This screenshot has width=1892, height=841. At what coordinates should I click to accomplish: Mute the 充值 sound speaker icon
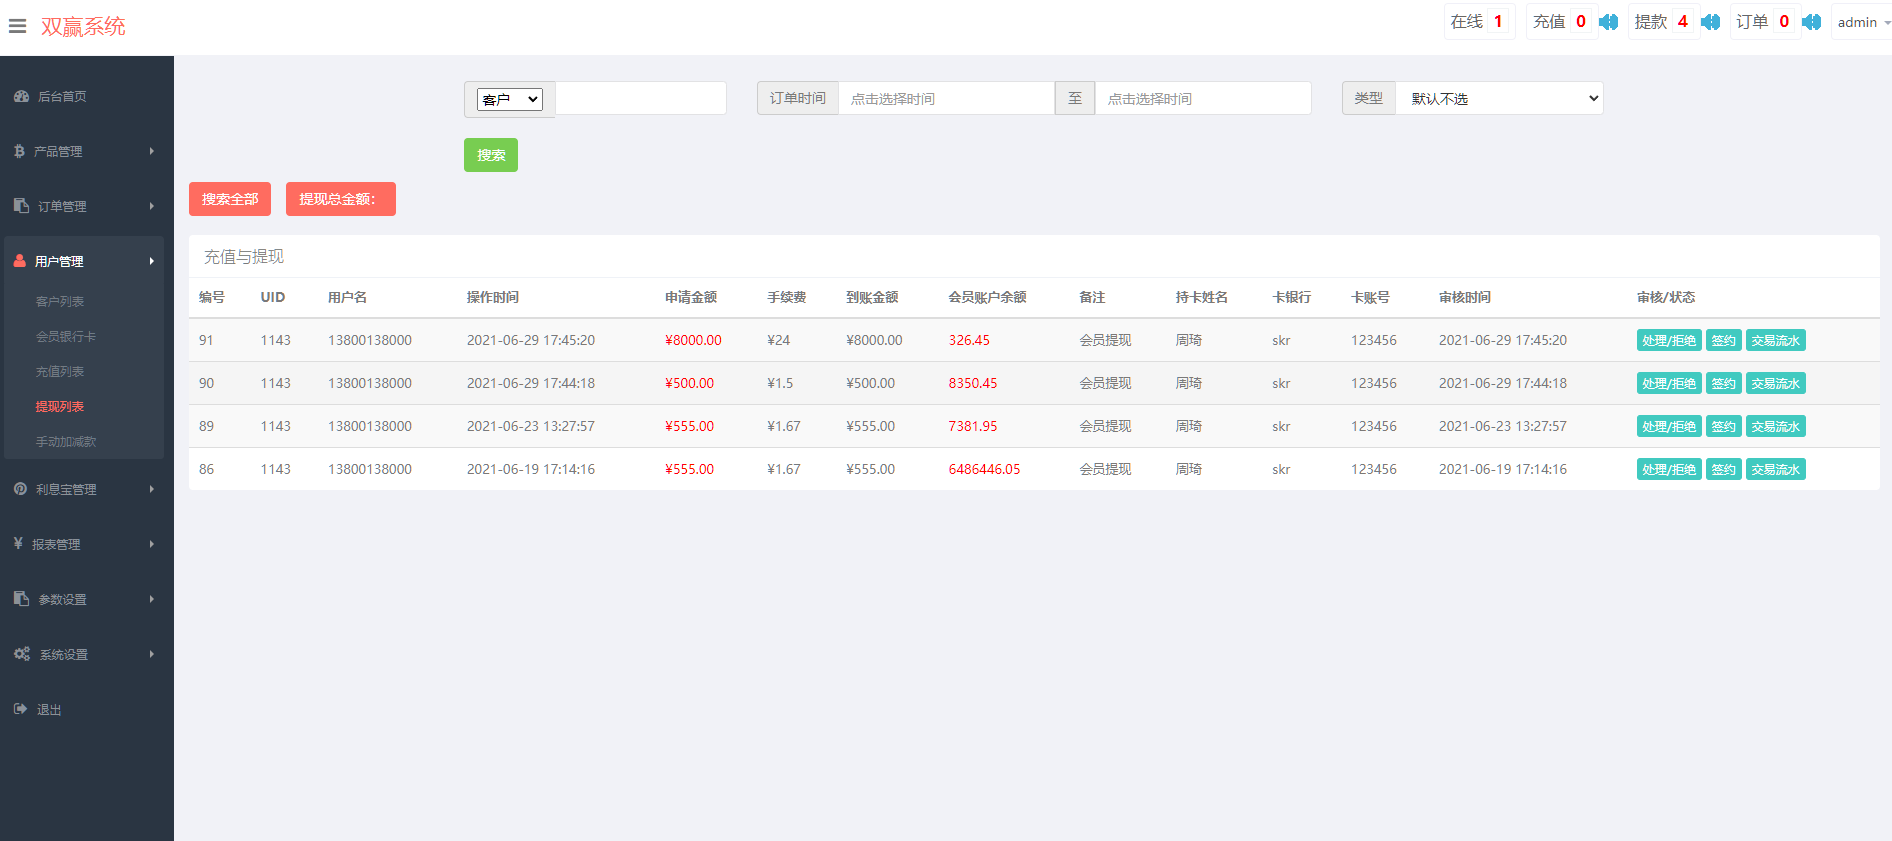pos(1608,22)
